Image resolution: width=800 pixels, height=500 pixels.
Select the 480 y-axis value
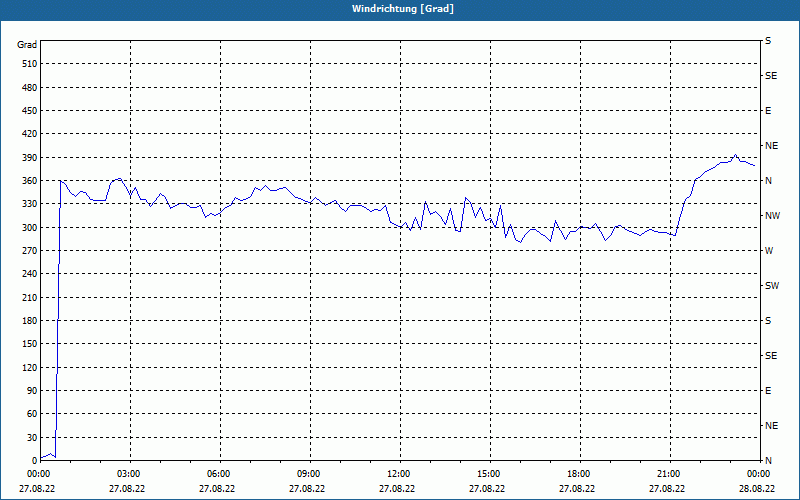[30, 88]
